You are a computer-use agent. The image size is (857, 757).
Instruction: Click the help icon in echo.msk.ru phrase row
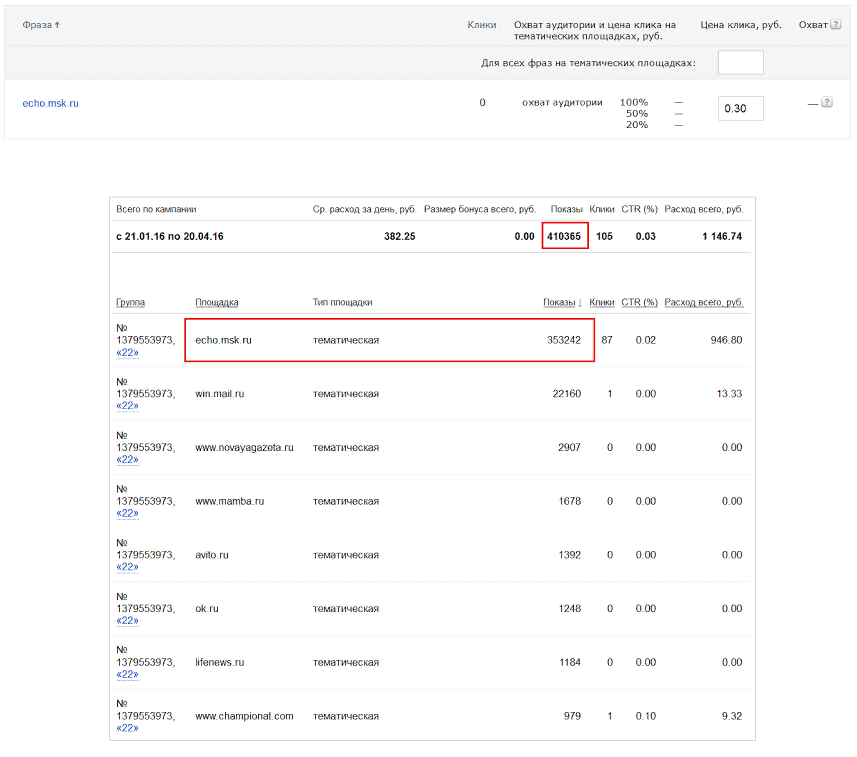(827, 102)
